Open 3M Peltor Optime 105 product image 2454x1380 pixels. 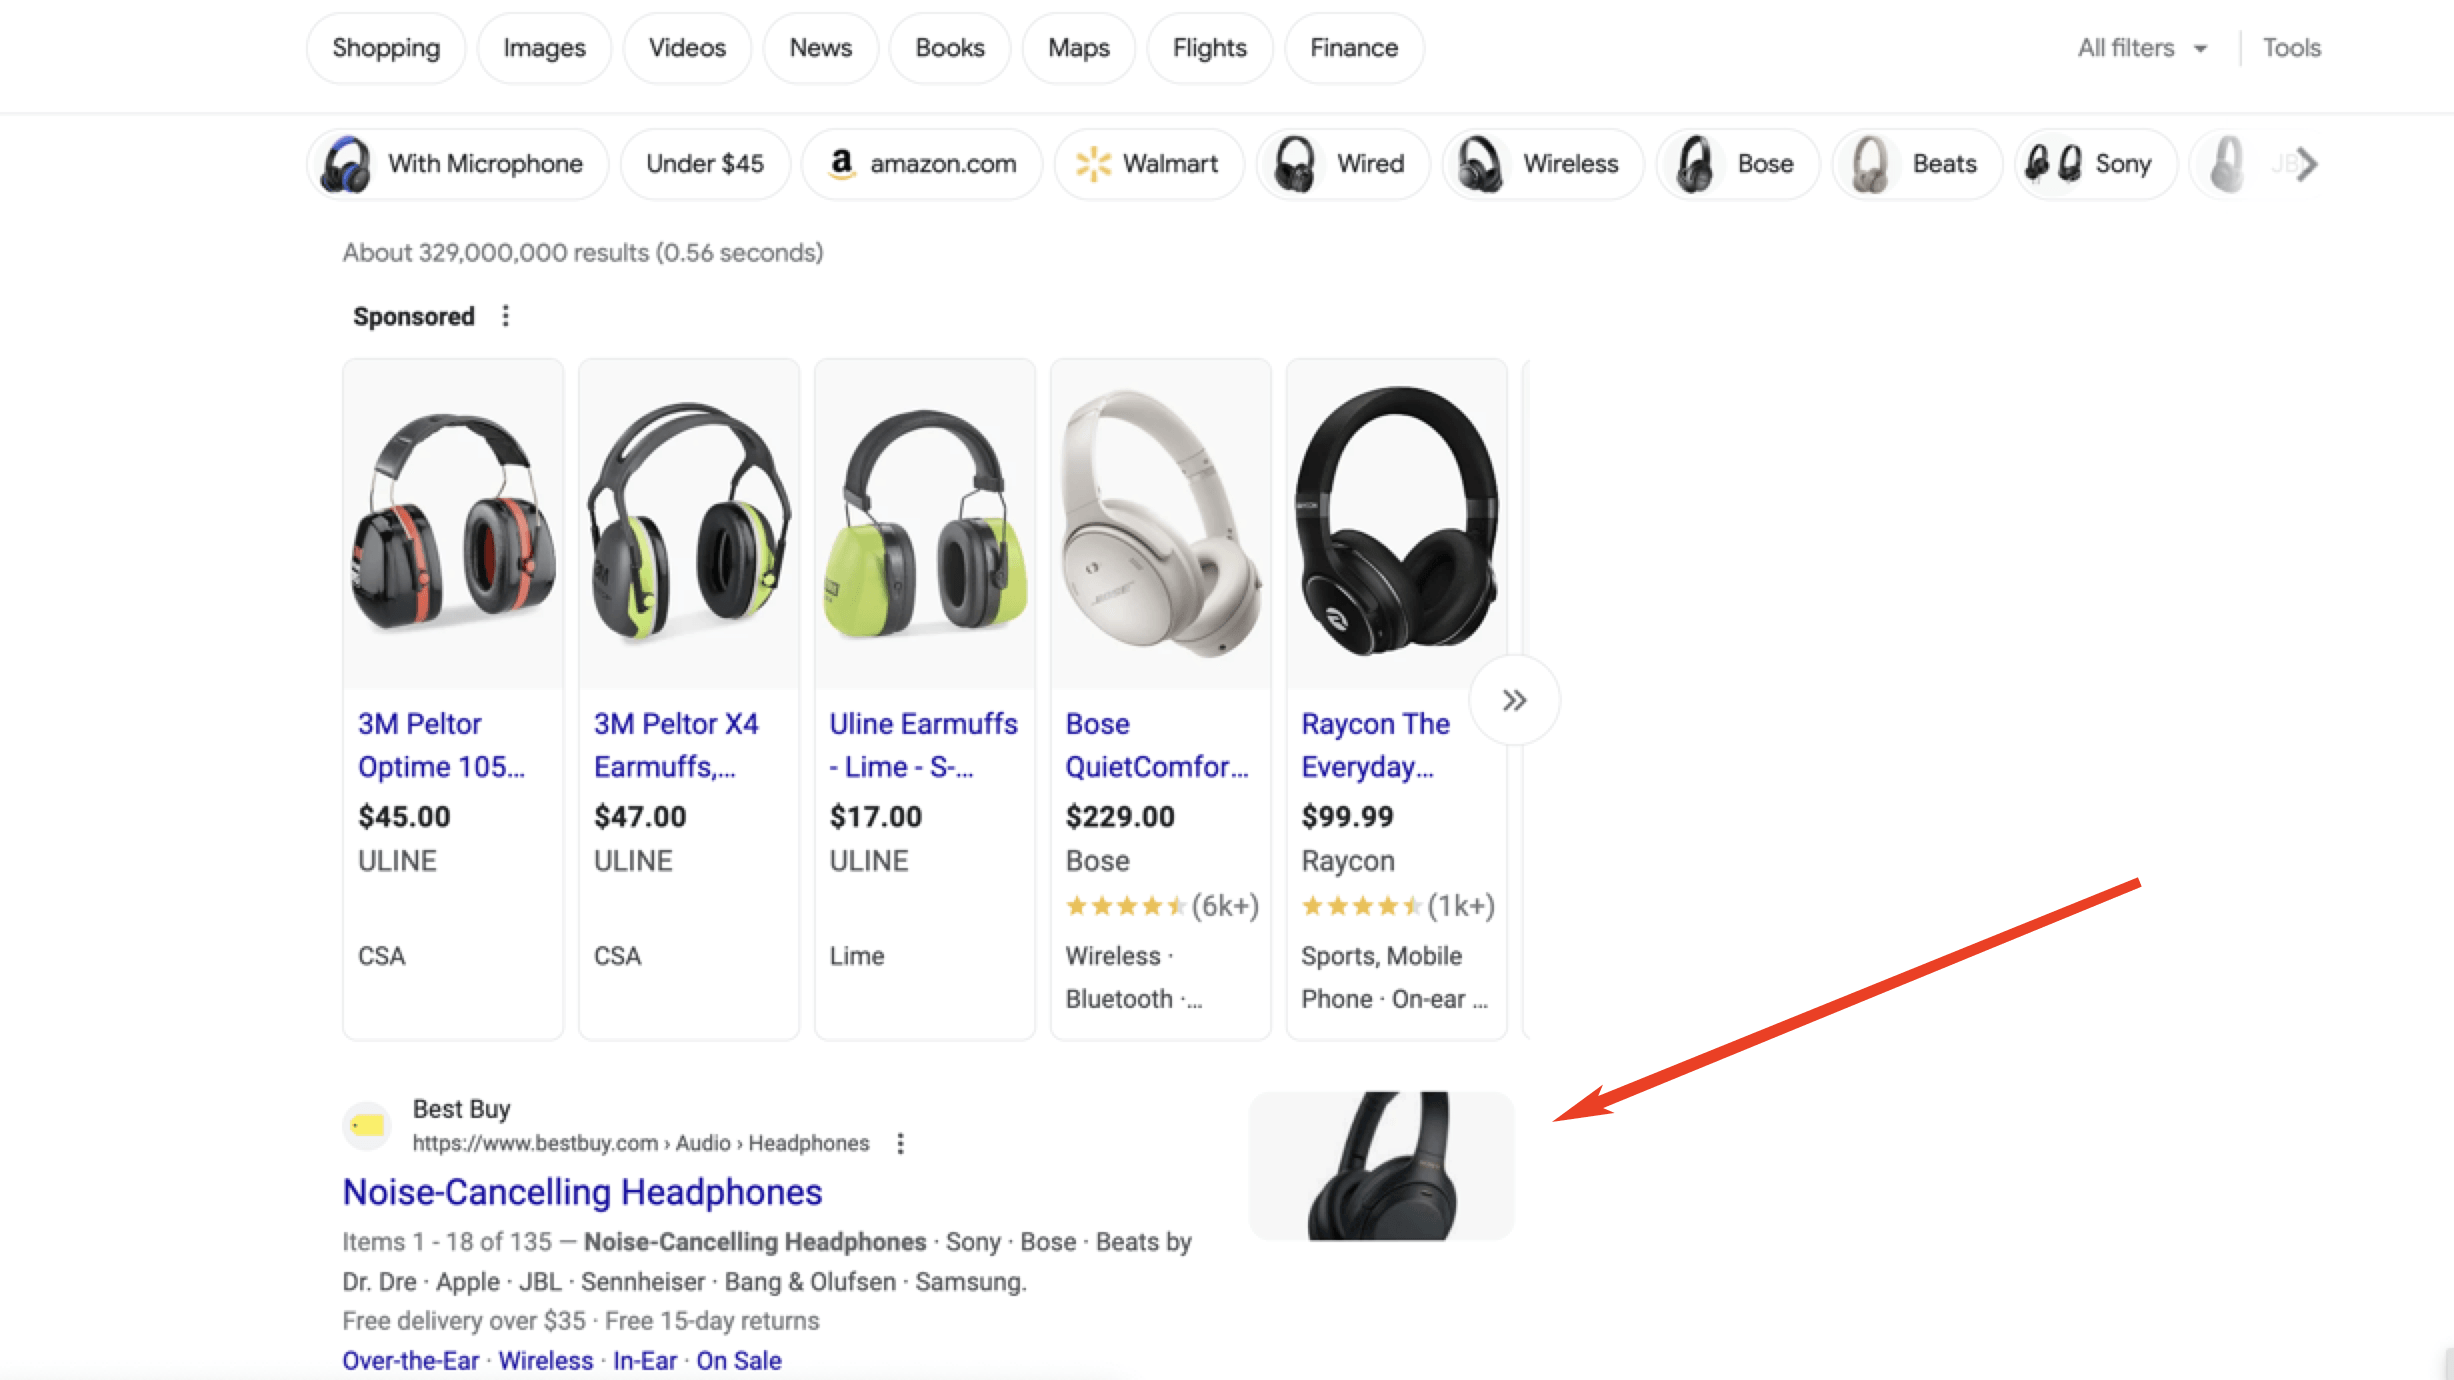tap(453, 523)
